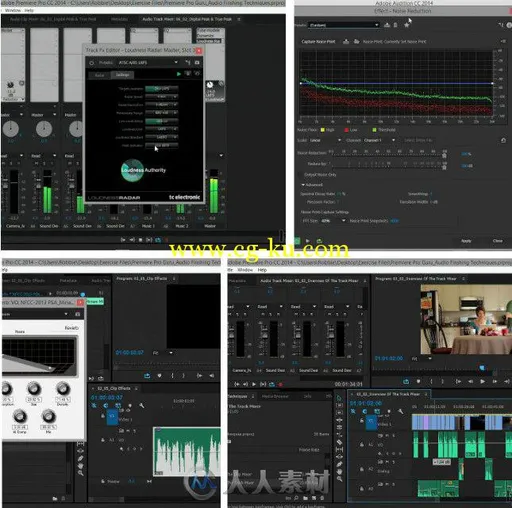Toggle the V1 source patch in Track Mixer timeline
This screenshot has width=512, height=508.
(x=371, y=423)
